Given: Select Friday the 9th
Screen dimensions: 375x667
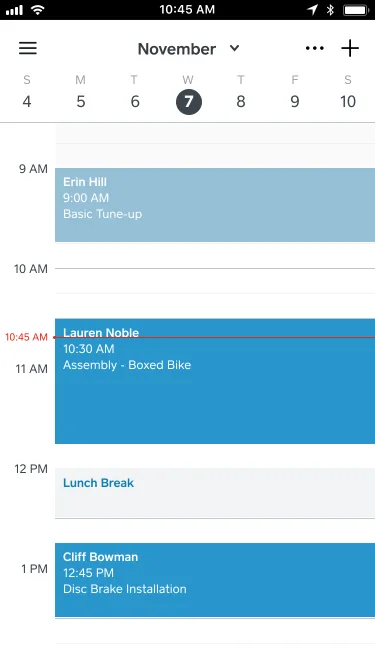Looking at the screenshot, I should [x=295, y=94].
